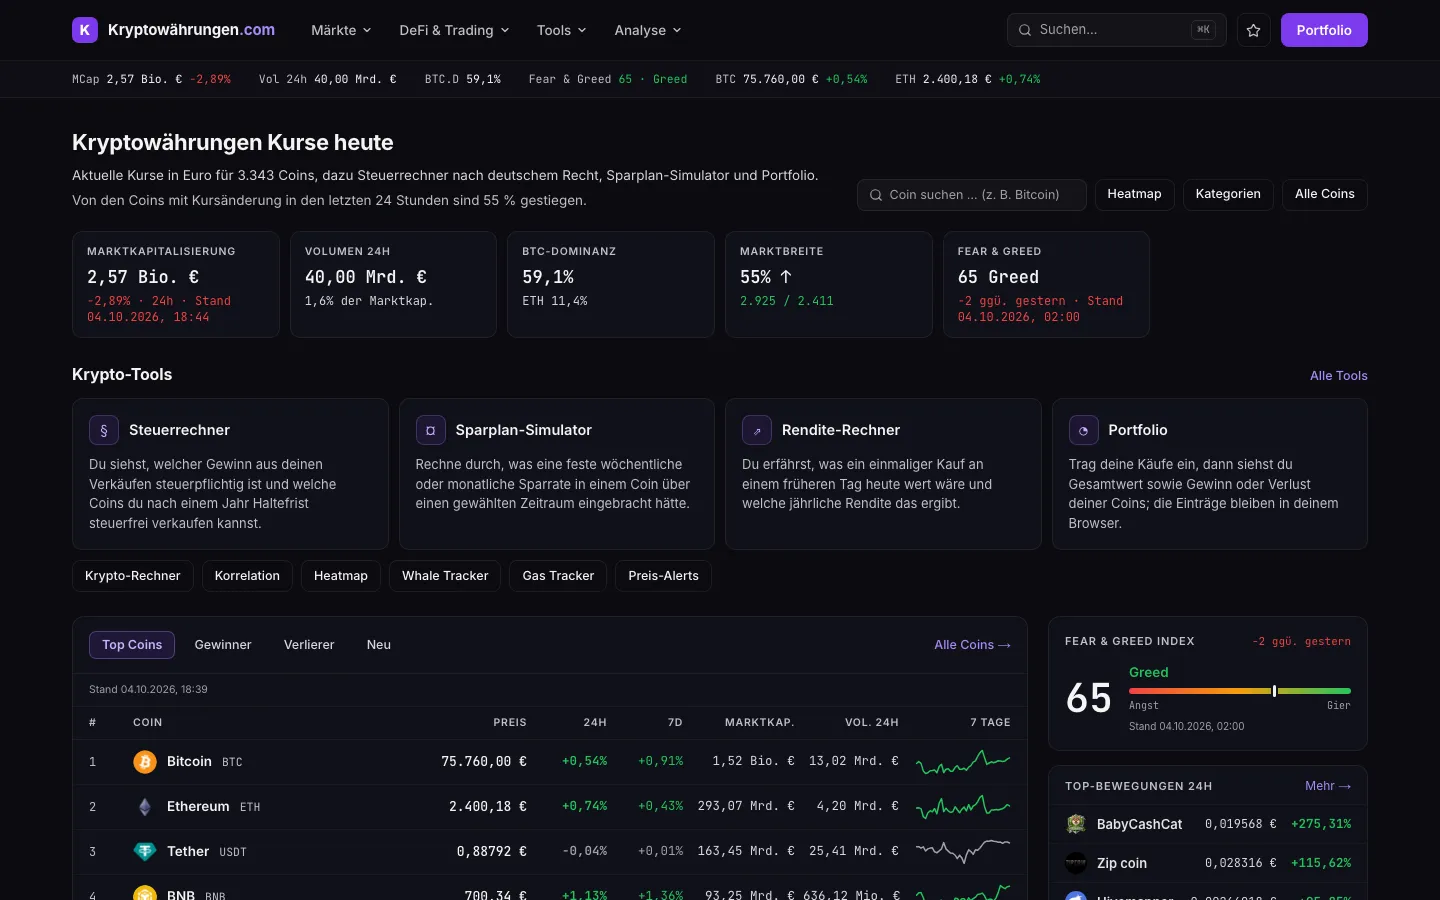Open the Neu tab
Image resolution: width=1440 pixels, height=900 pixels.
[x=379, y=645]
